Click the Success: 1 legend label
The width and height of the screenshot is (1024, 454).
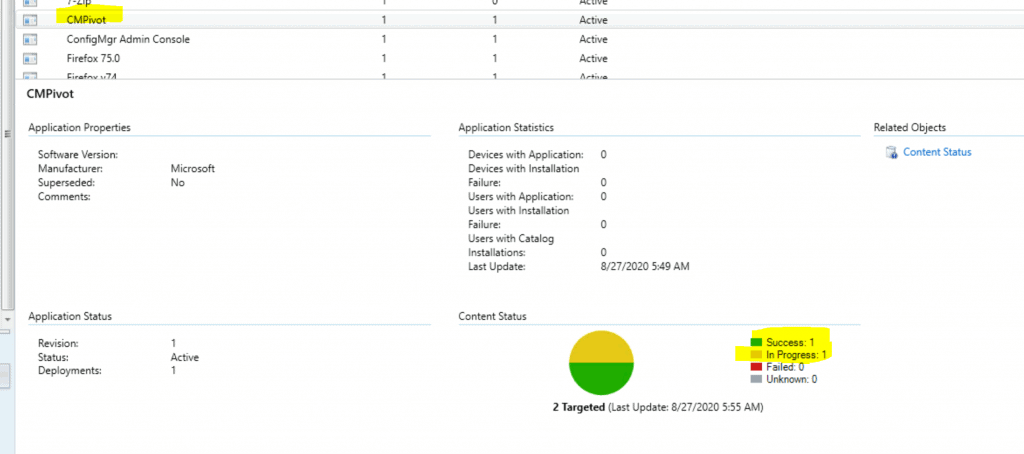tap(790, 342)
